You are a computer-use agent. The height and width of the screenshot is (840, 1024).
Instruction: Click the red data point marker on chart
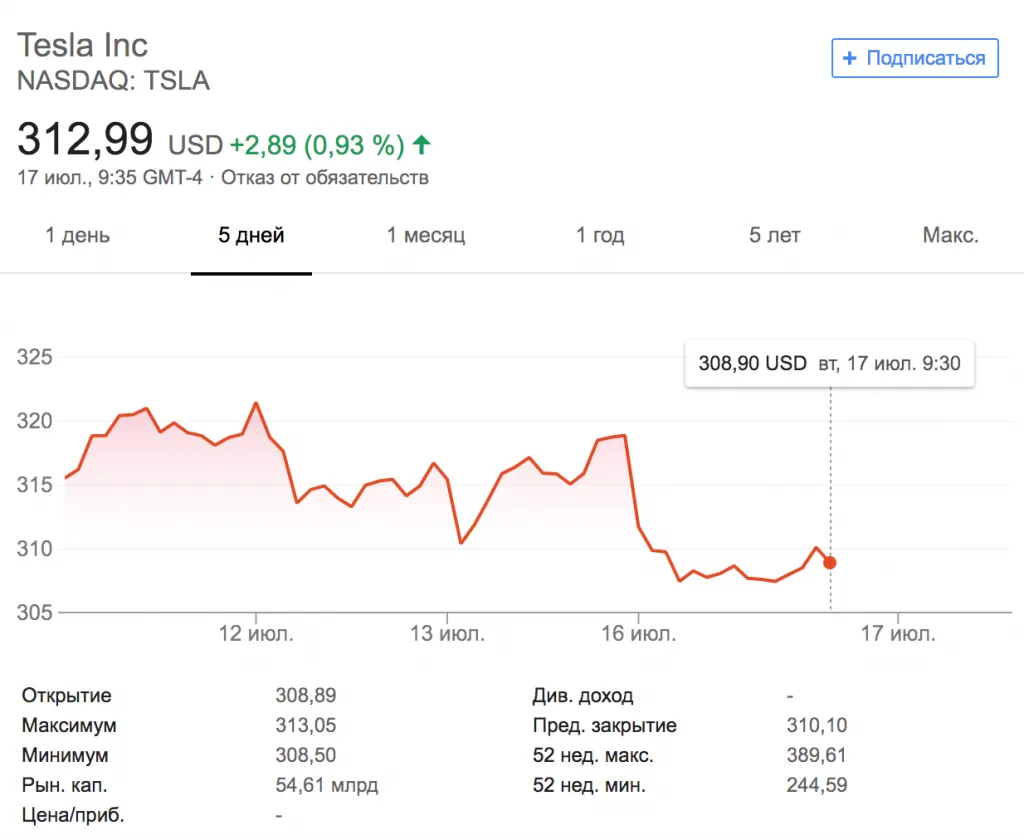tap(830, 563)
